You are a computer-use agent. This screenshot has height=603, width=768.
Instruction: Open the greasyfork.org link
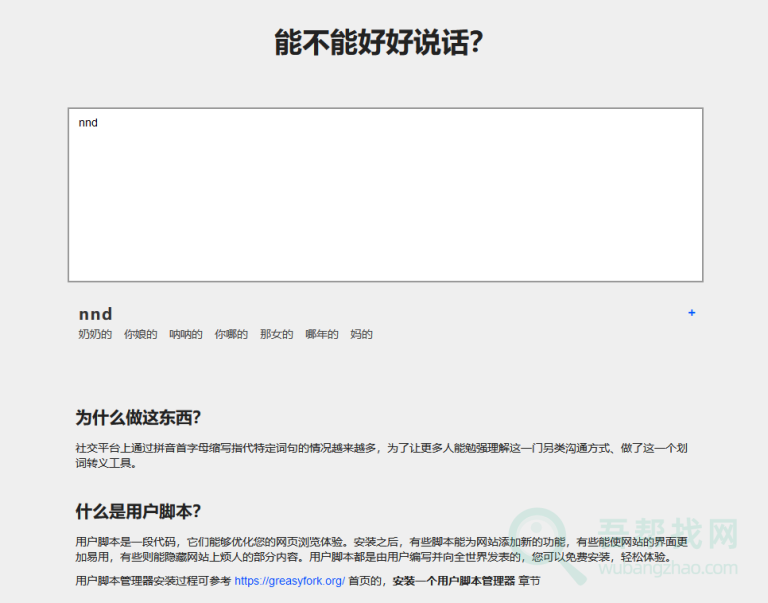click(289, 580)
